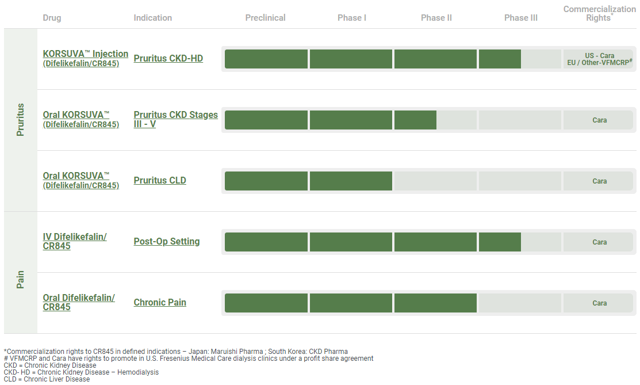Open the Pruritus CLD indication link
Viewport: 640px width, 385px height.
pyautogui.click(x=160, y=180)
